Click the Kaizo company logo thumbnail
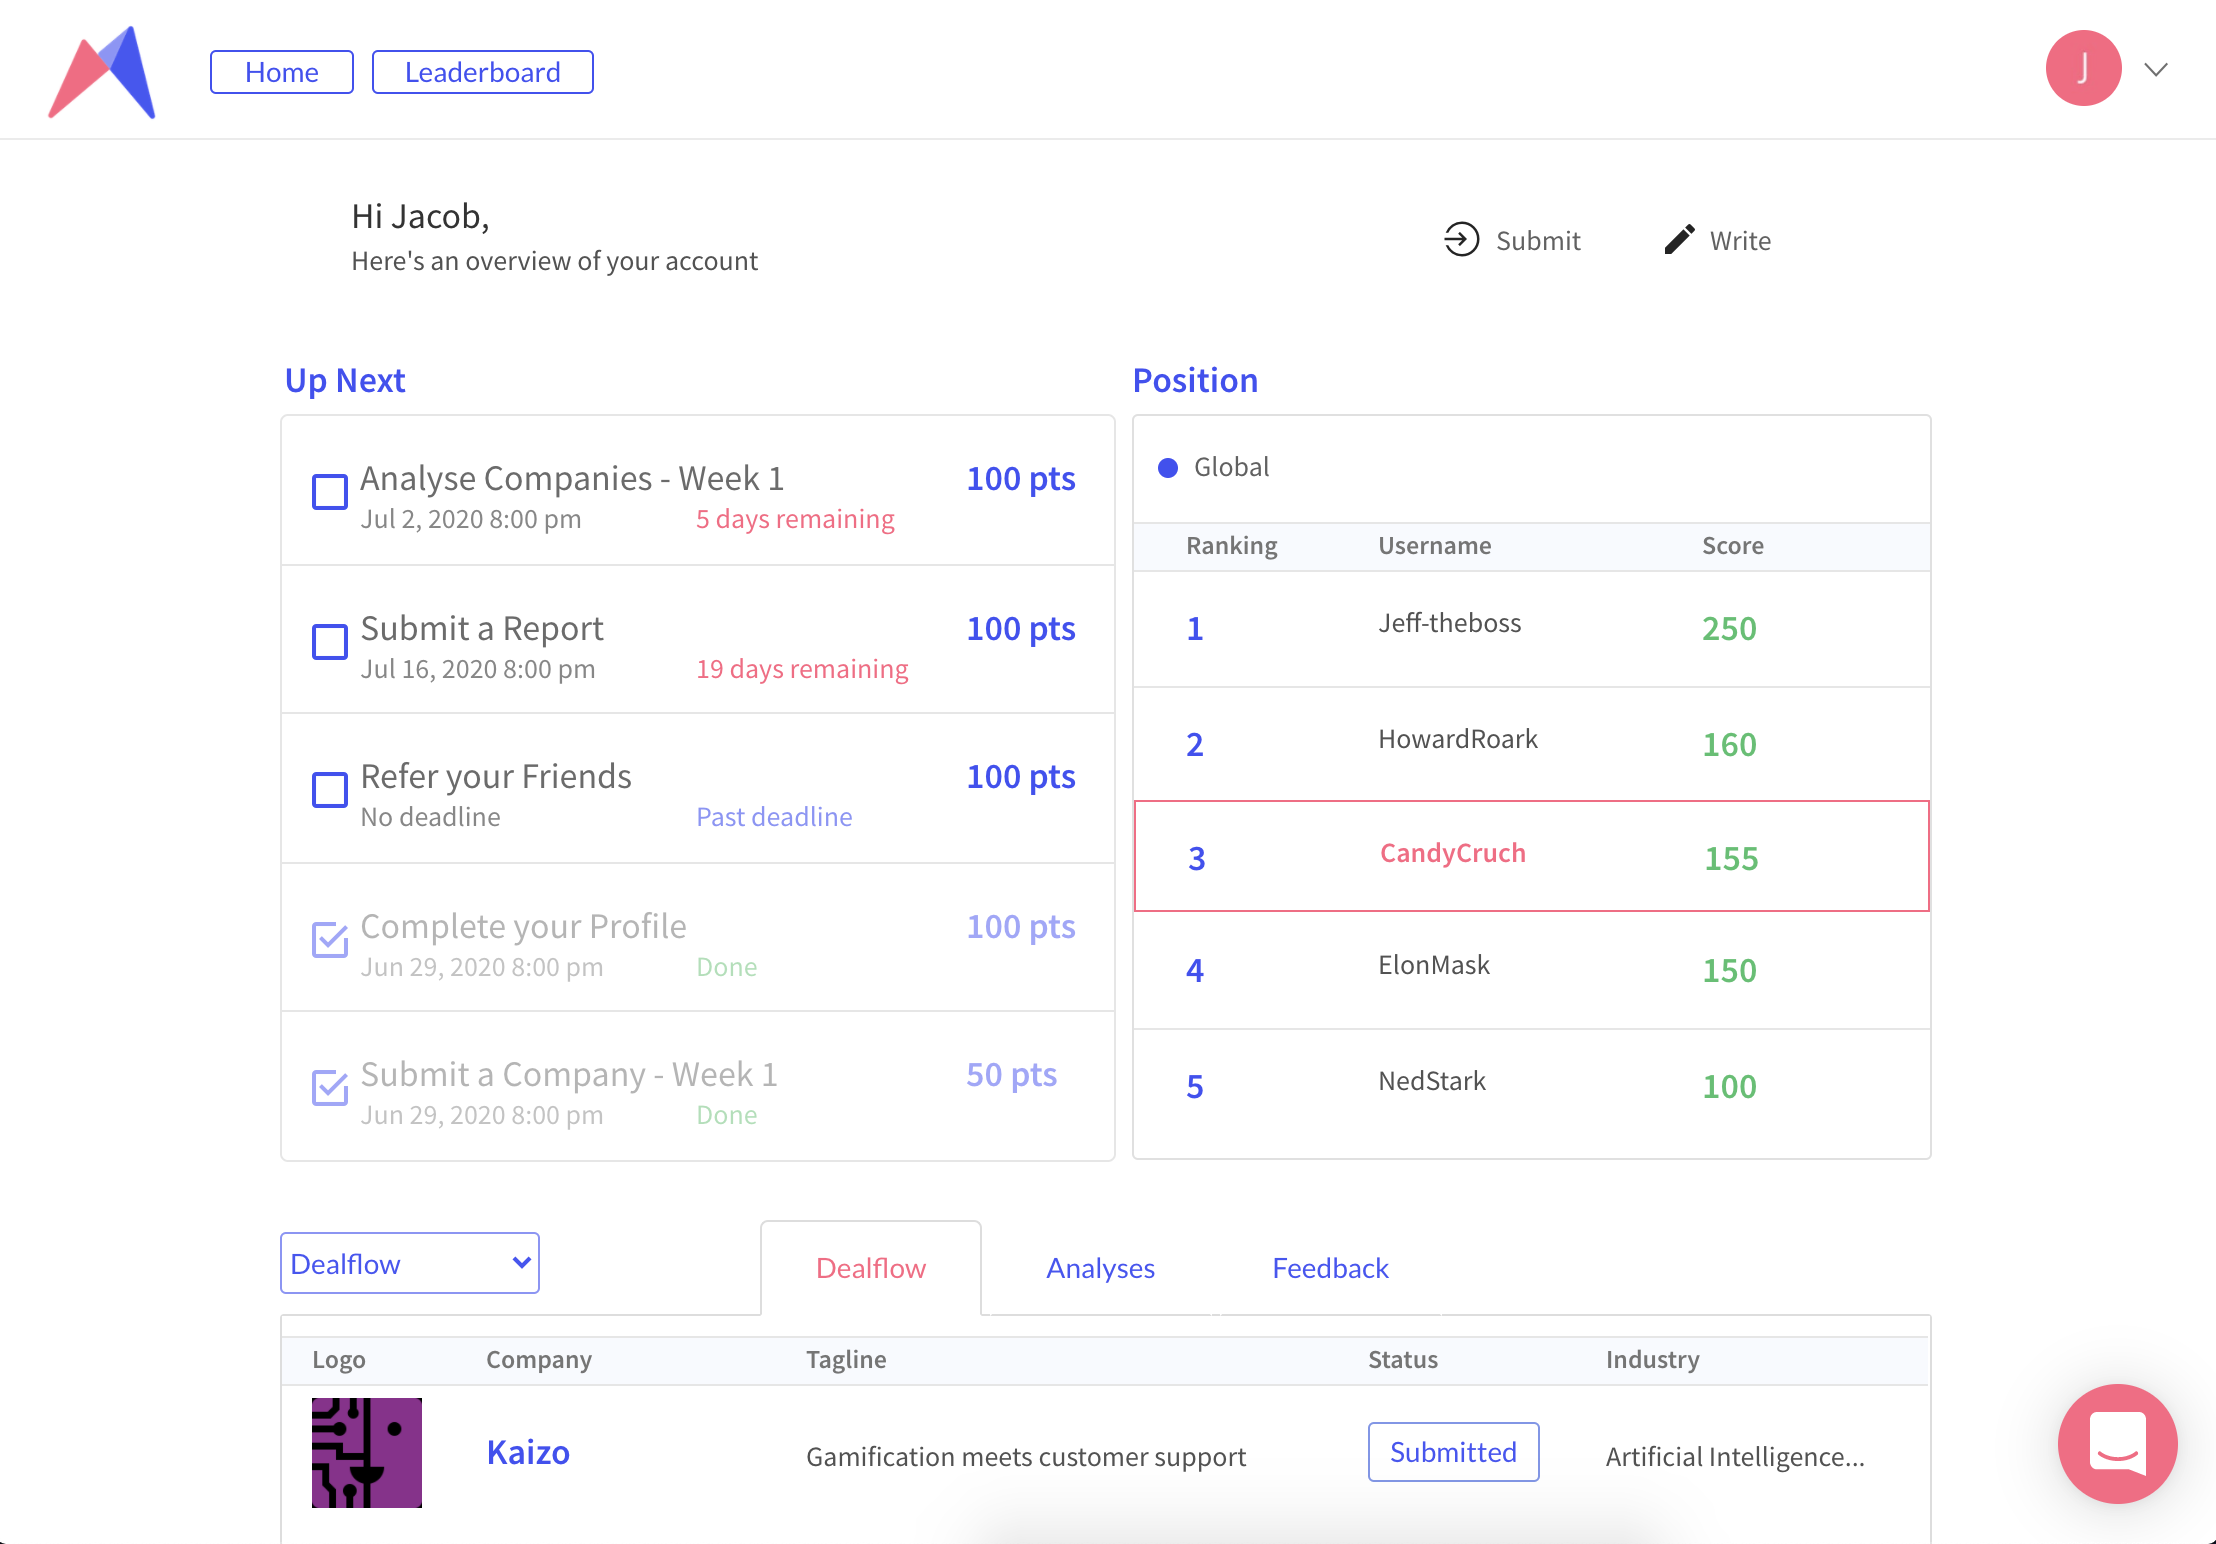Image resolution: width=2216 pixels, height=1544 pixels. (367, 1452)
